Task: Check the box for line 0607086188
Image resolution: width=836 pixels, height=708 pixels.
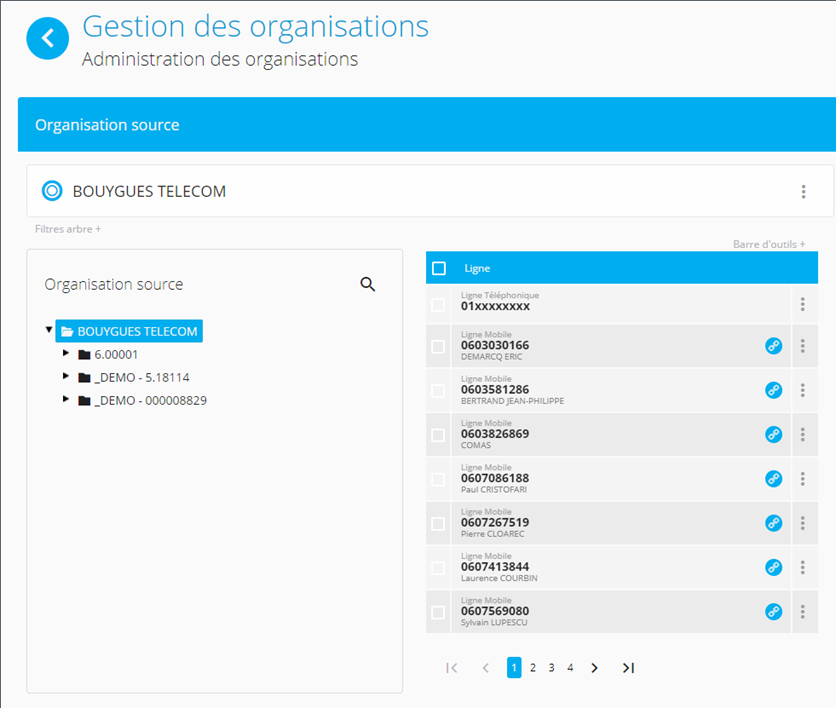Action: [x=438, y=479]
